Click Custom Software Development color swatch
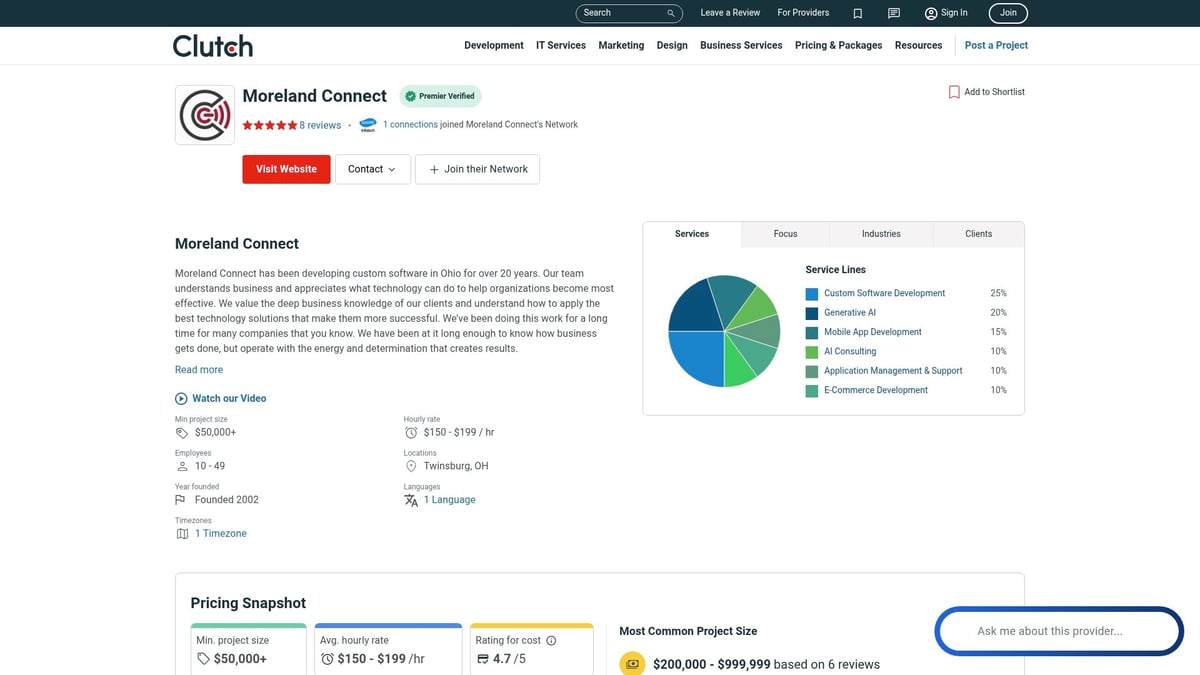 click(812, 294)
